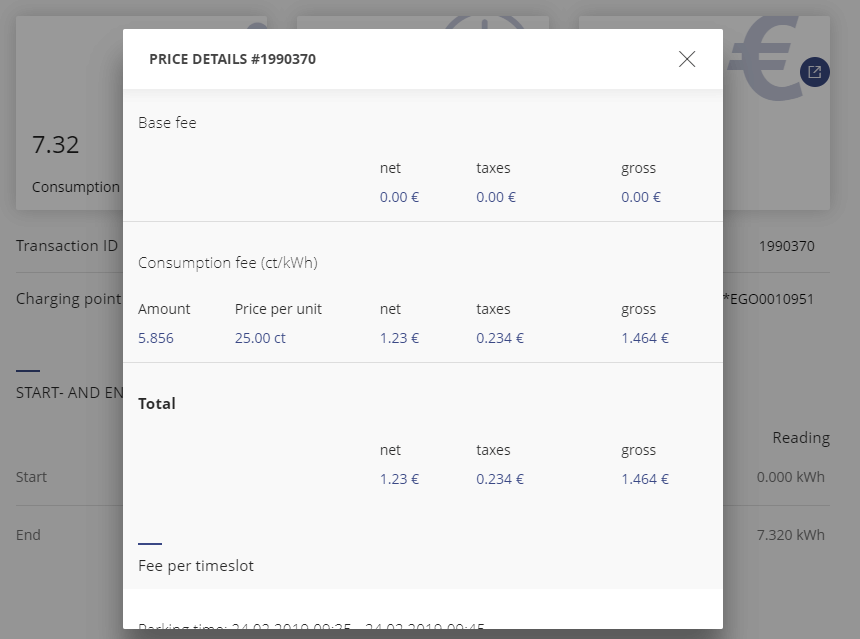Click the End reading 7.320 kWh
860x639 pixels.
pos(791,535)
